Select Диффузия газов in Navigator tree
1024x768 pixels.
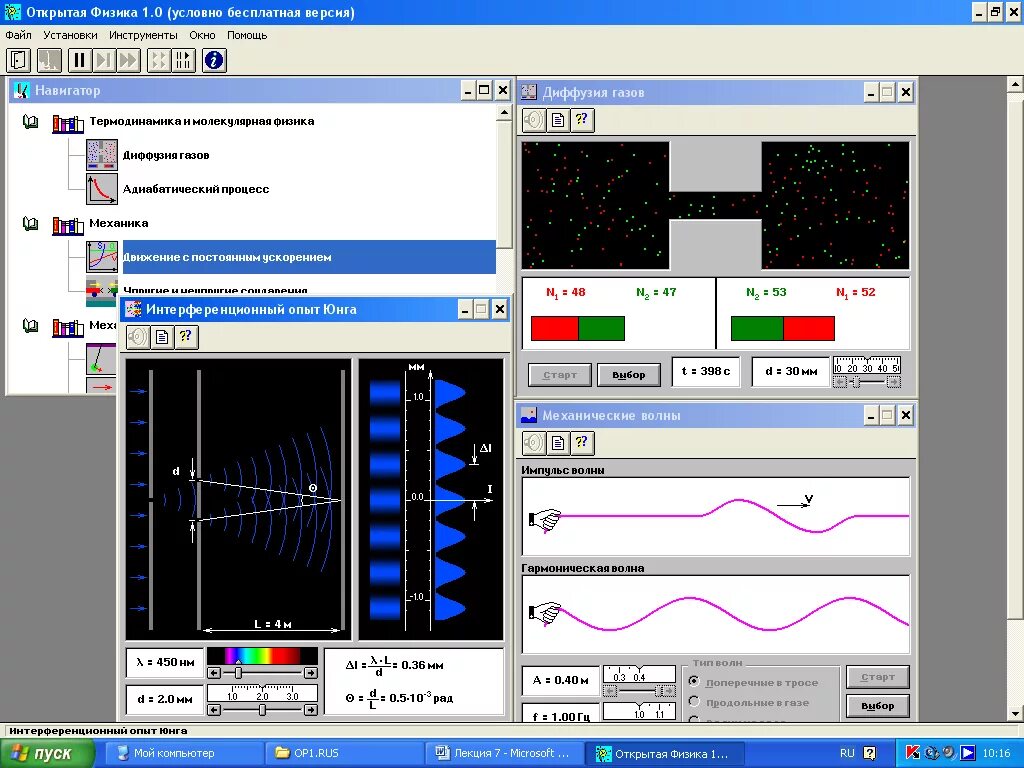(166, 155)
